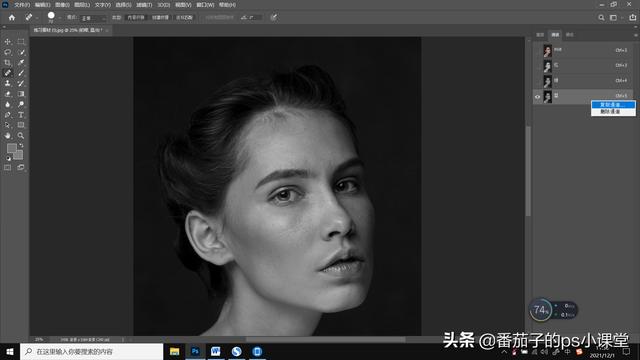Select the Zoom tool in toolbox
Screen dimensions: 640x360
[21, 136]
